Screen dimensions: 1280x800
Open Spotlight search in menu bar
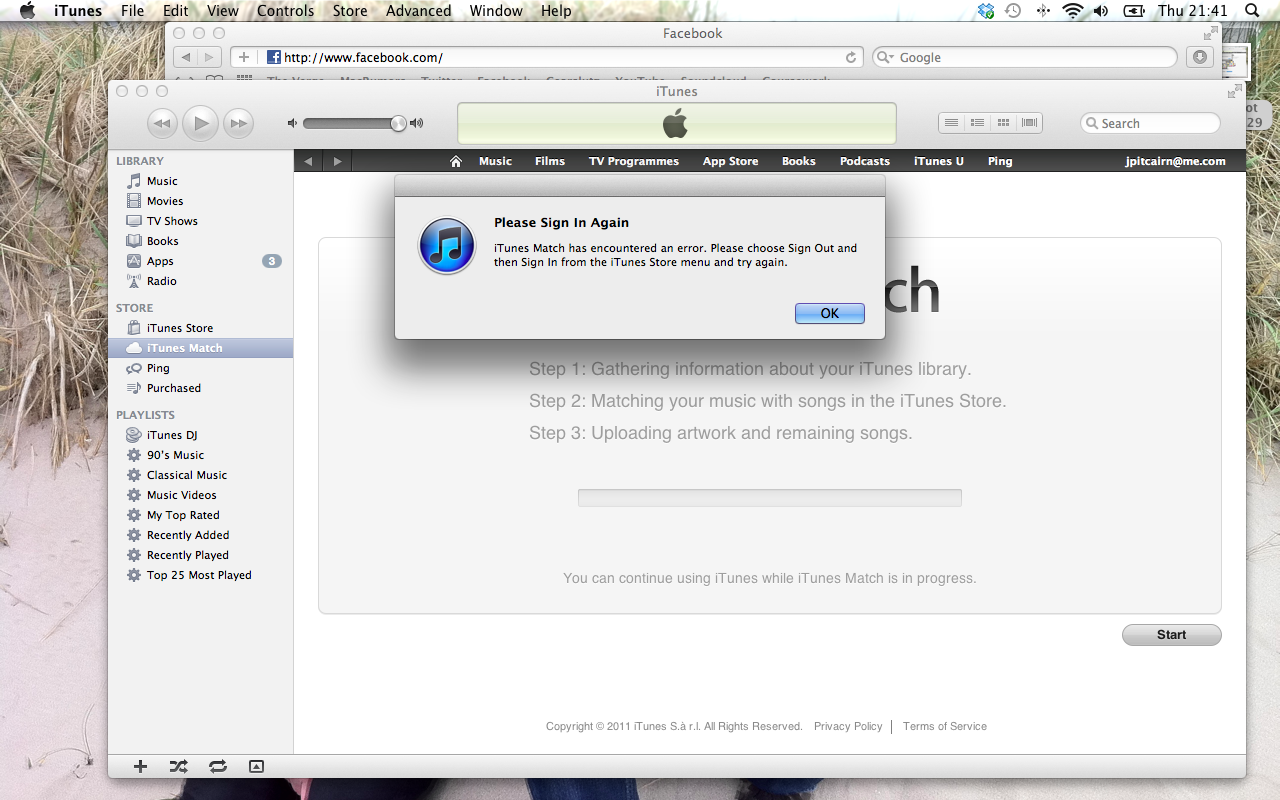click(1252, 11)
